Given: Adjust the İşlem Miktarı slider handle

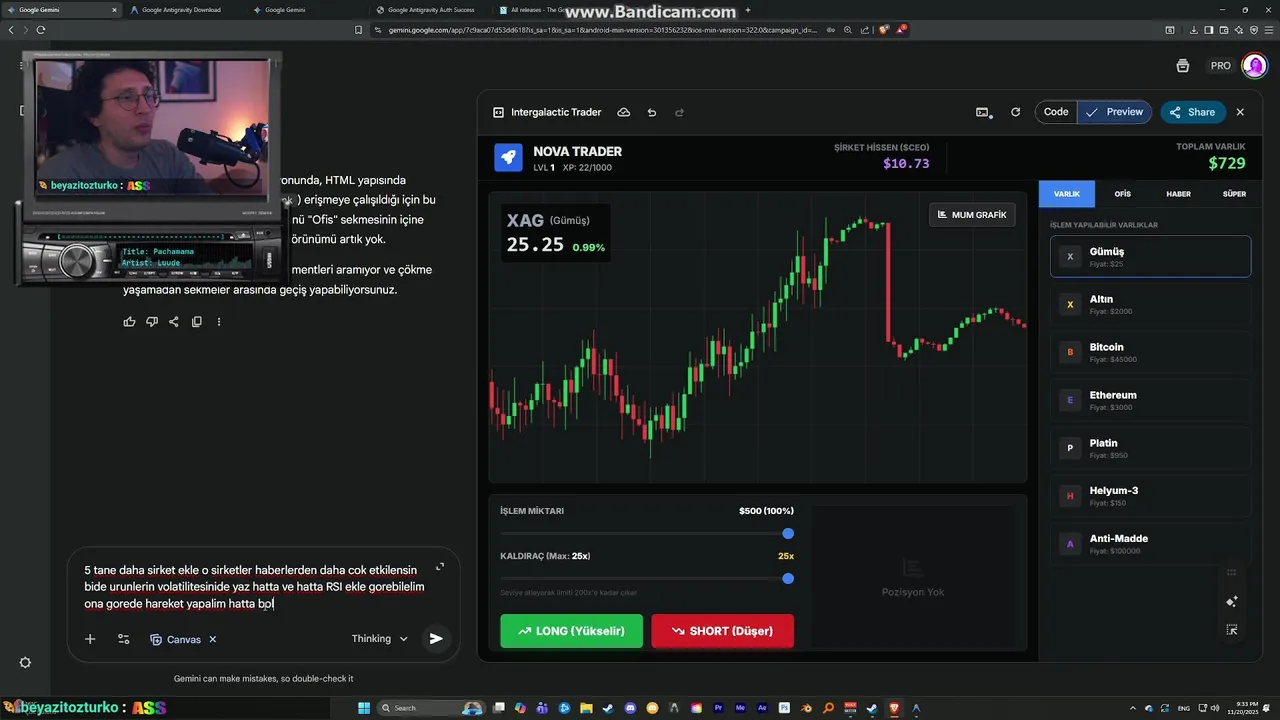Looking at the screenshot, I should click(x=788, y=534).
